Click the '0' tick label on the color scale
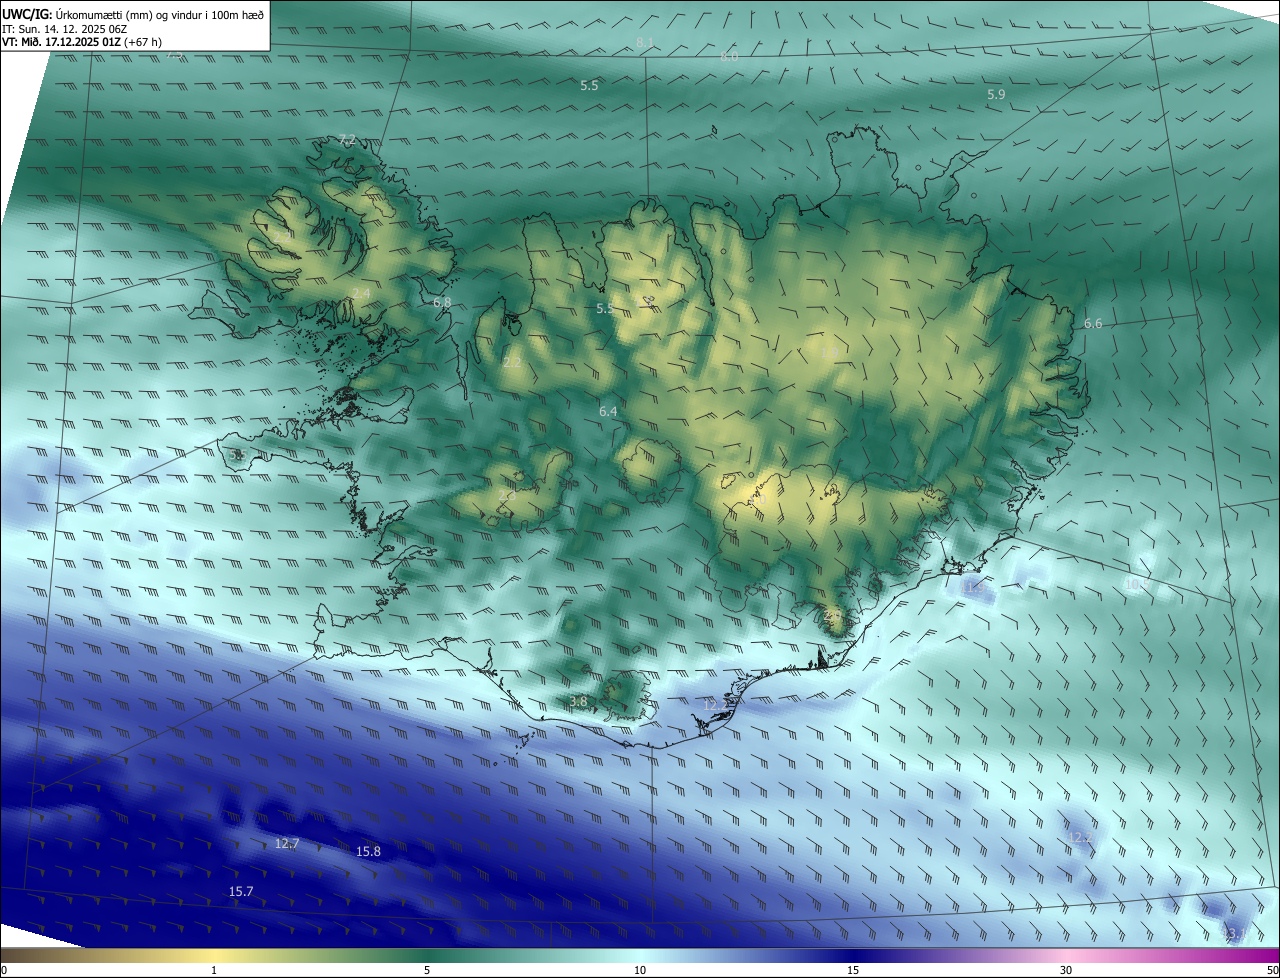This screenshot has width=1280, height=978. click(x=4, y=970)
